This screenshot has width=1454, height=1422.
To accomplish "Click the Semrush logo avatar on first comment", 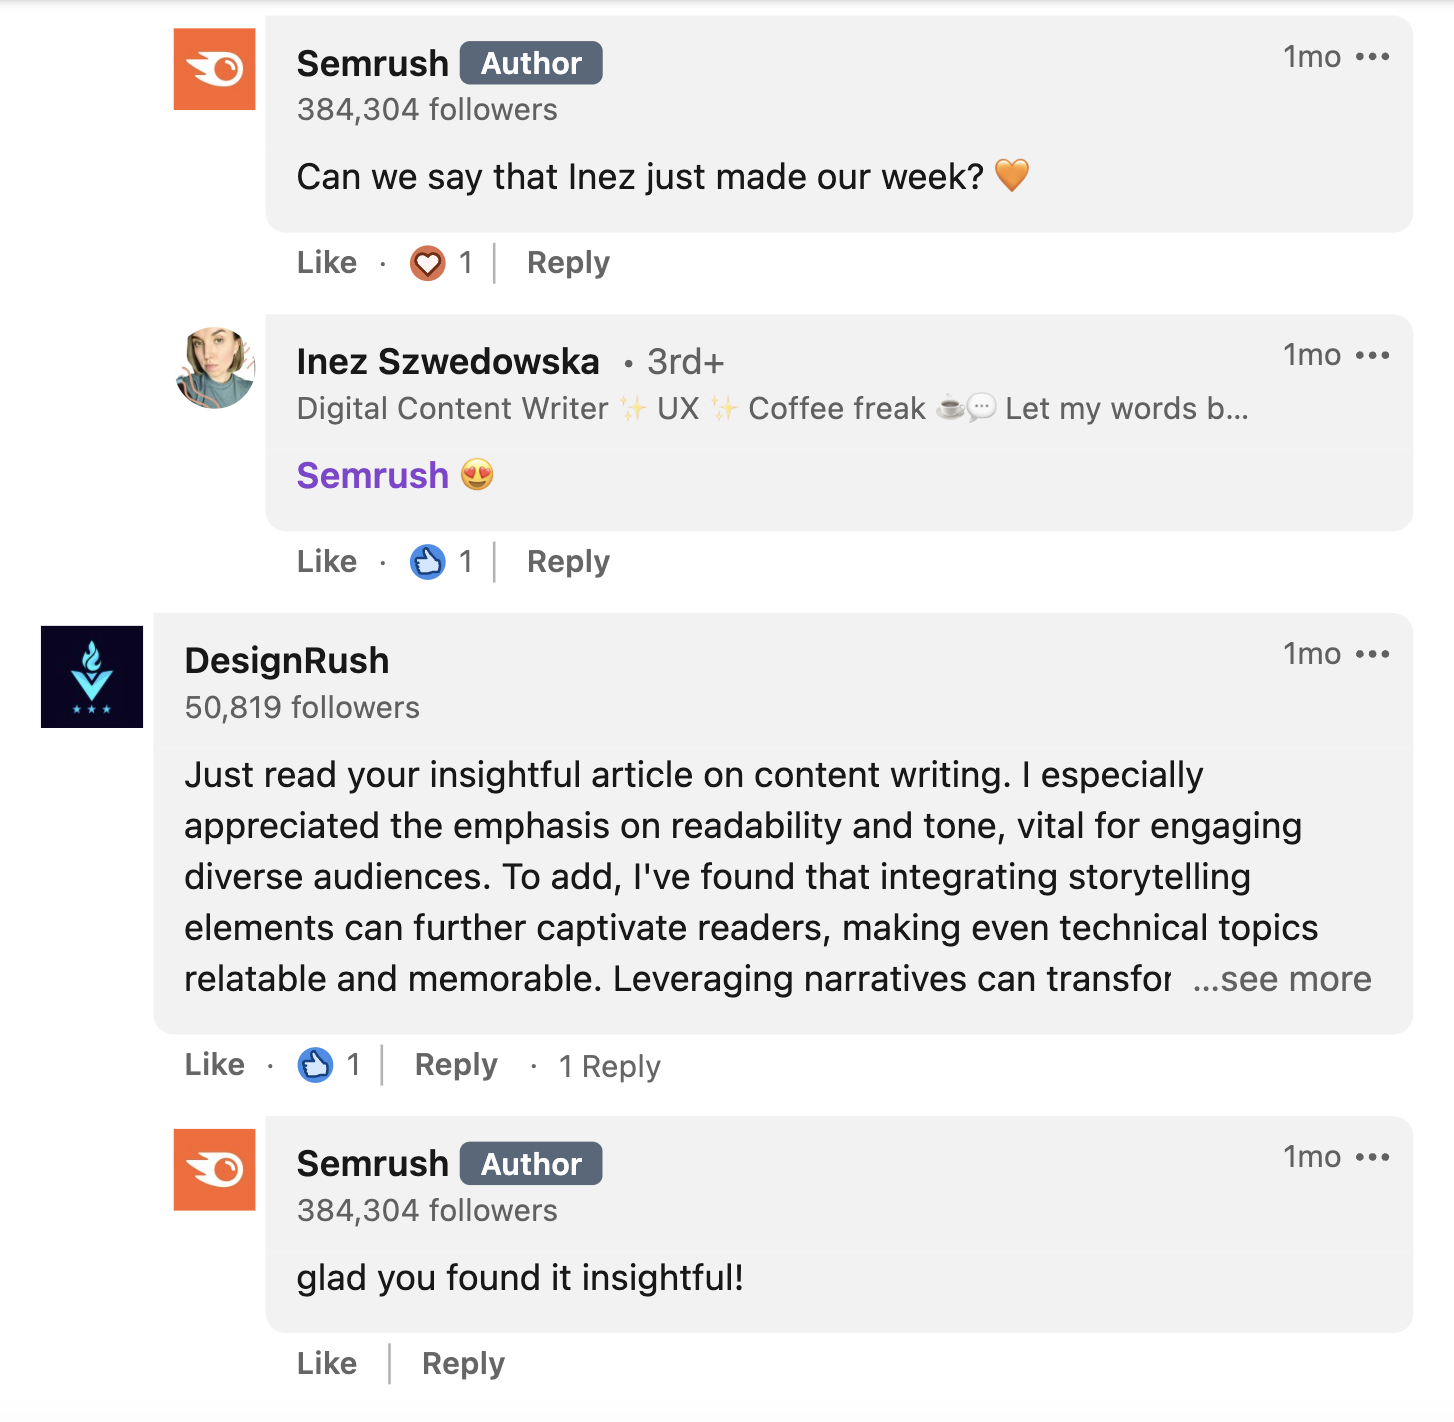I will point(214,69).
